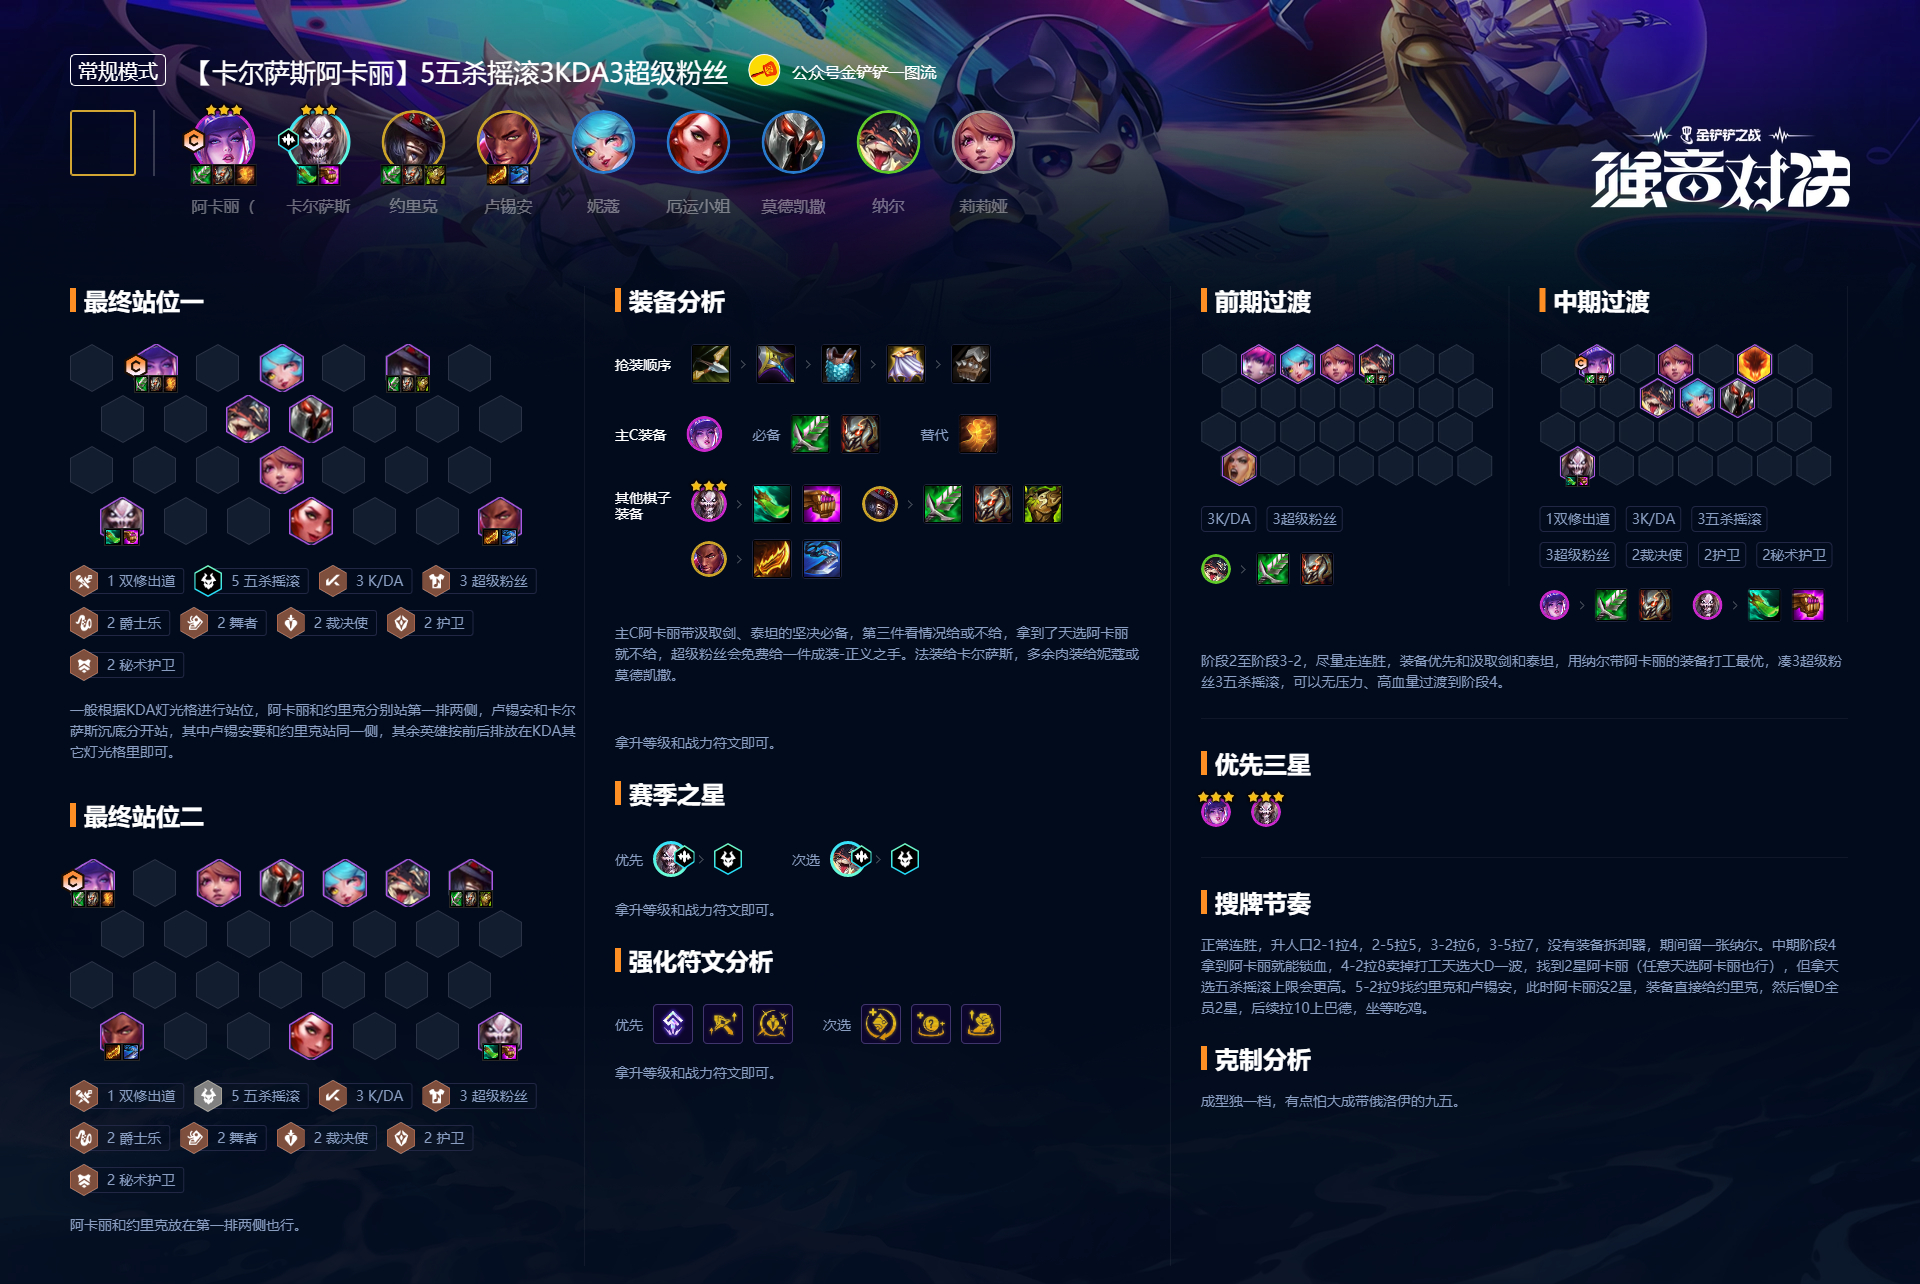
Task: Click the 3五杀摇滚 tag in 中期过渡
Action: tap(1729, 519)
